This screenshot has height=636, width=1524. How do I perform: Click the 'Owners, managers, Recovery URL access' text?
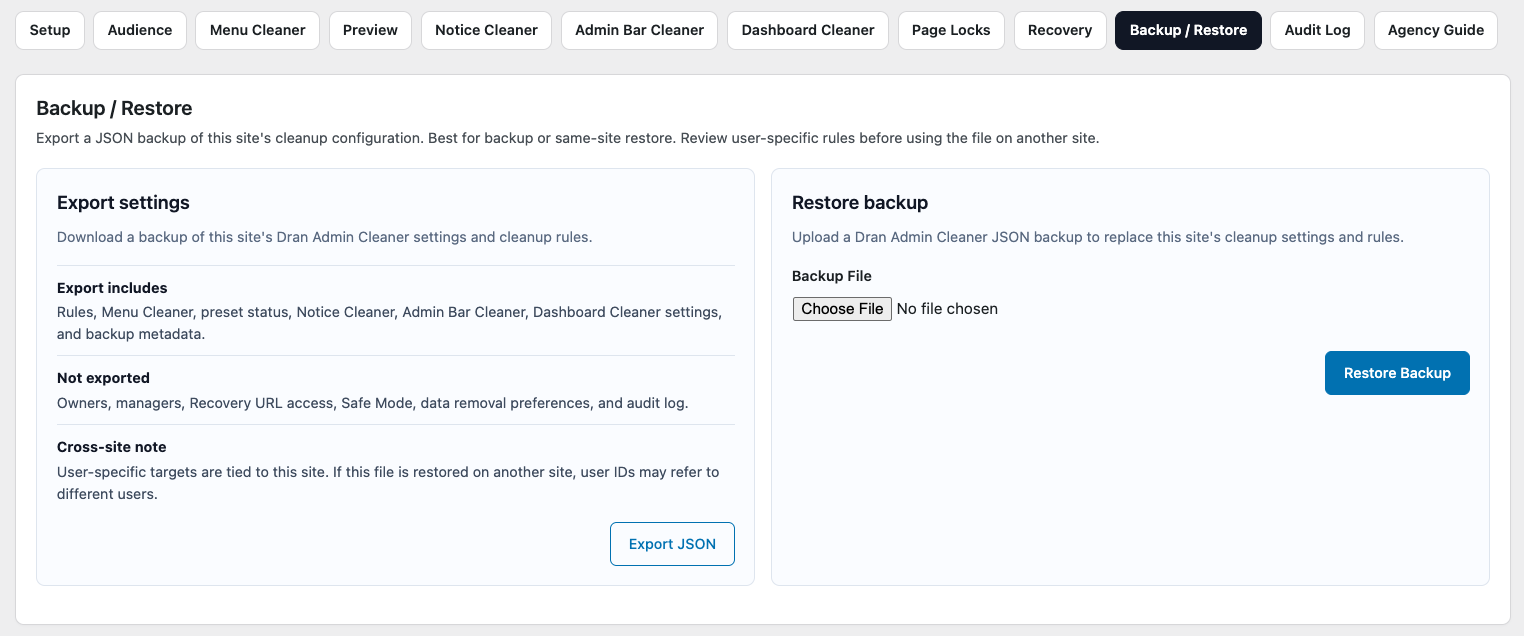coord(373,403)
